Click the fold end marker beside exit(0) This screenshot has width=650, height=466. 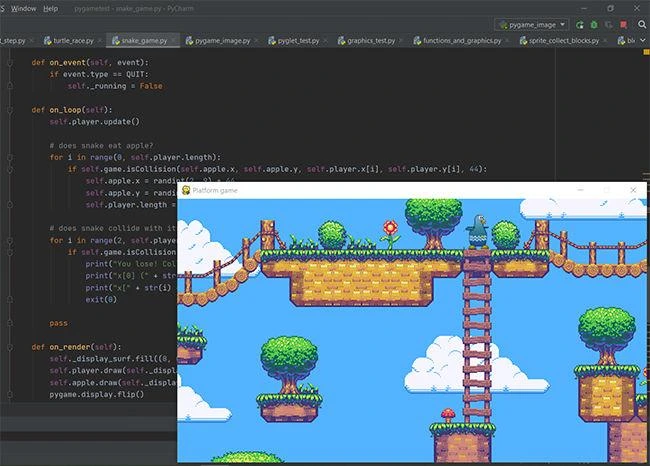tap(10, 299)
